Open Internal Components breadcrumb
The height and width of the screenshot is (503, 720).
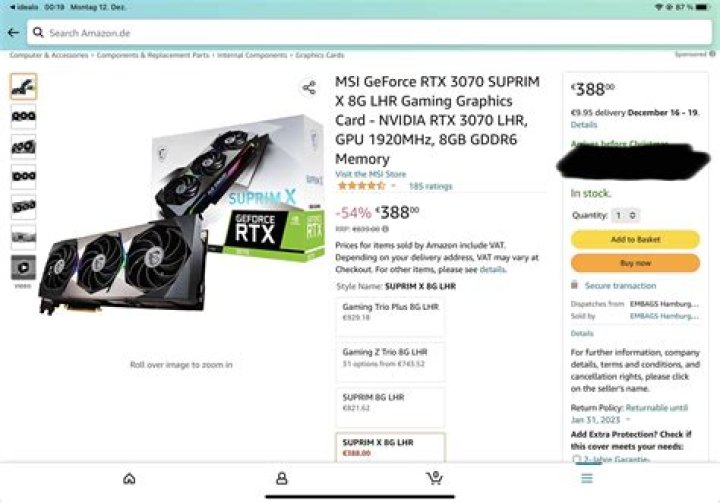click(252, 55)
